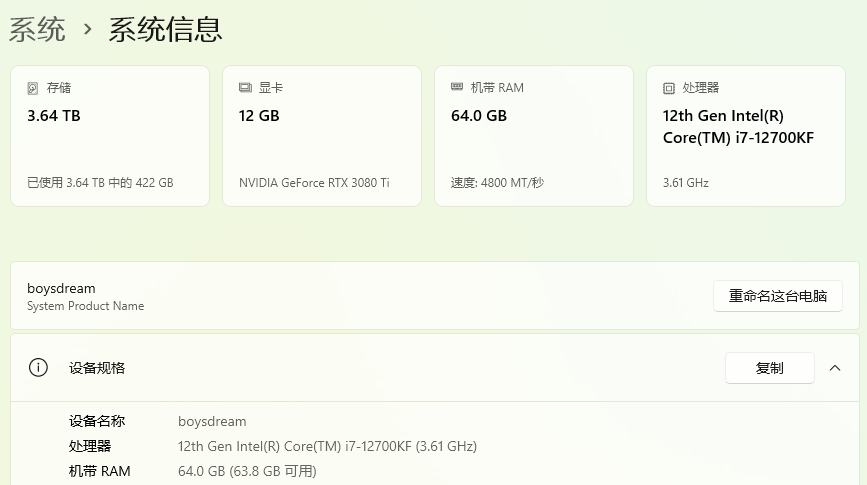Click the 机带 RAM specification row value
This screenshot has width=867, height=485.
[x=247, y=471]
